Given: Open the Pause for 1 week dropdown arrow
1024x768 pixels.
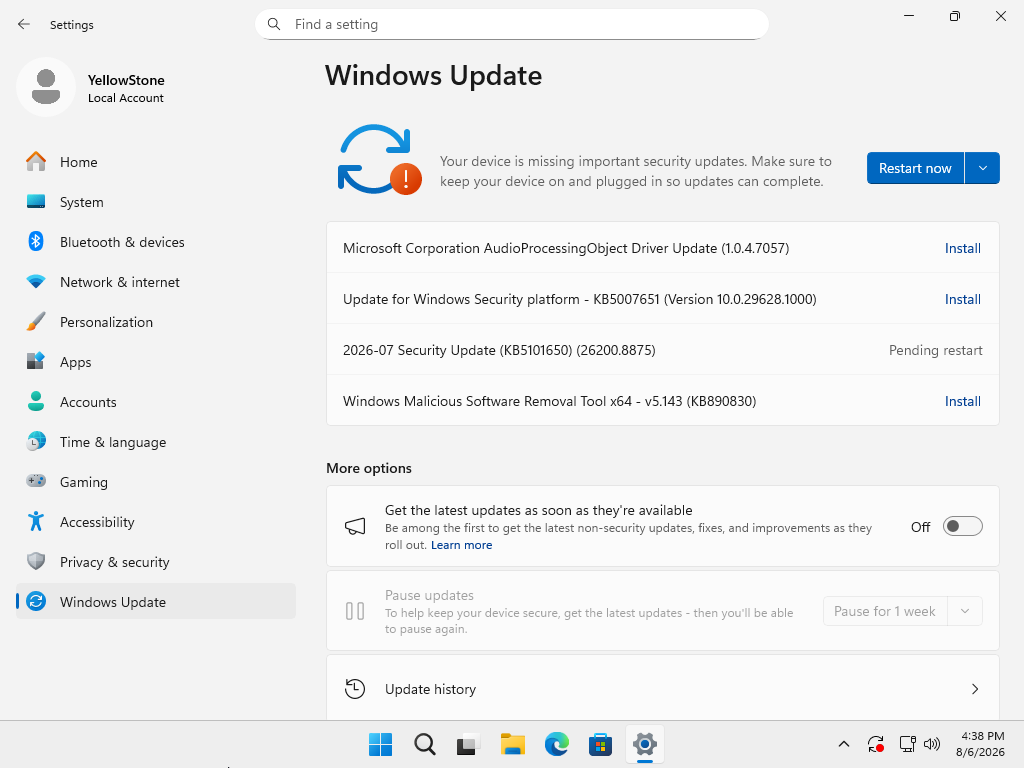Looking at the screenshot, I should (965, 611).
